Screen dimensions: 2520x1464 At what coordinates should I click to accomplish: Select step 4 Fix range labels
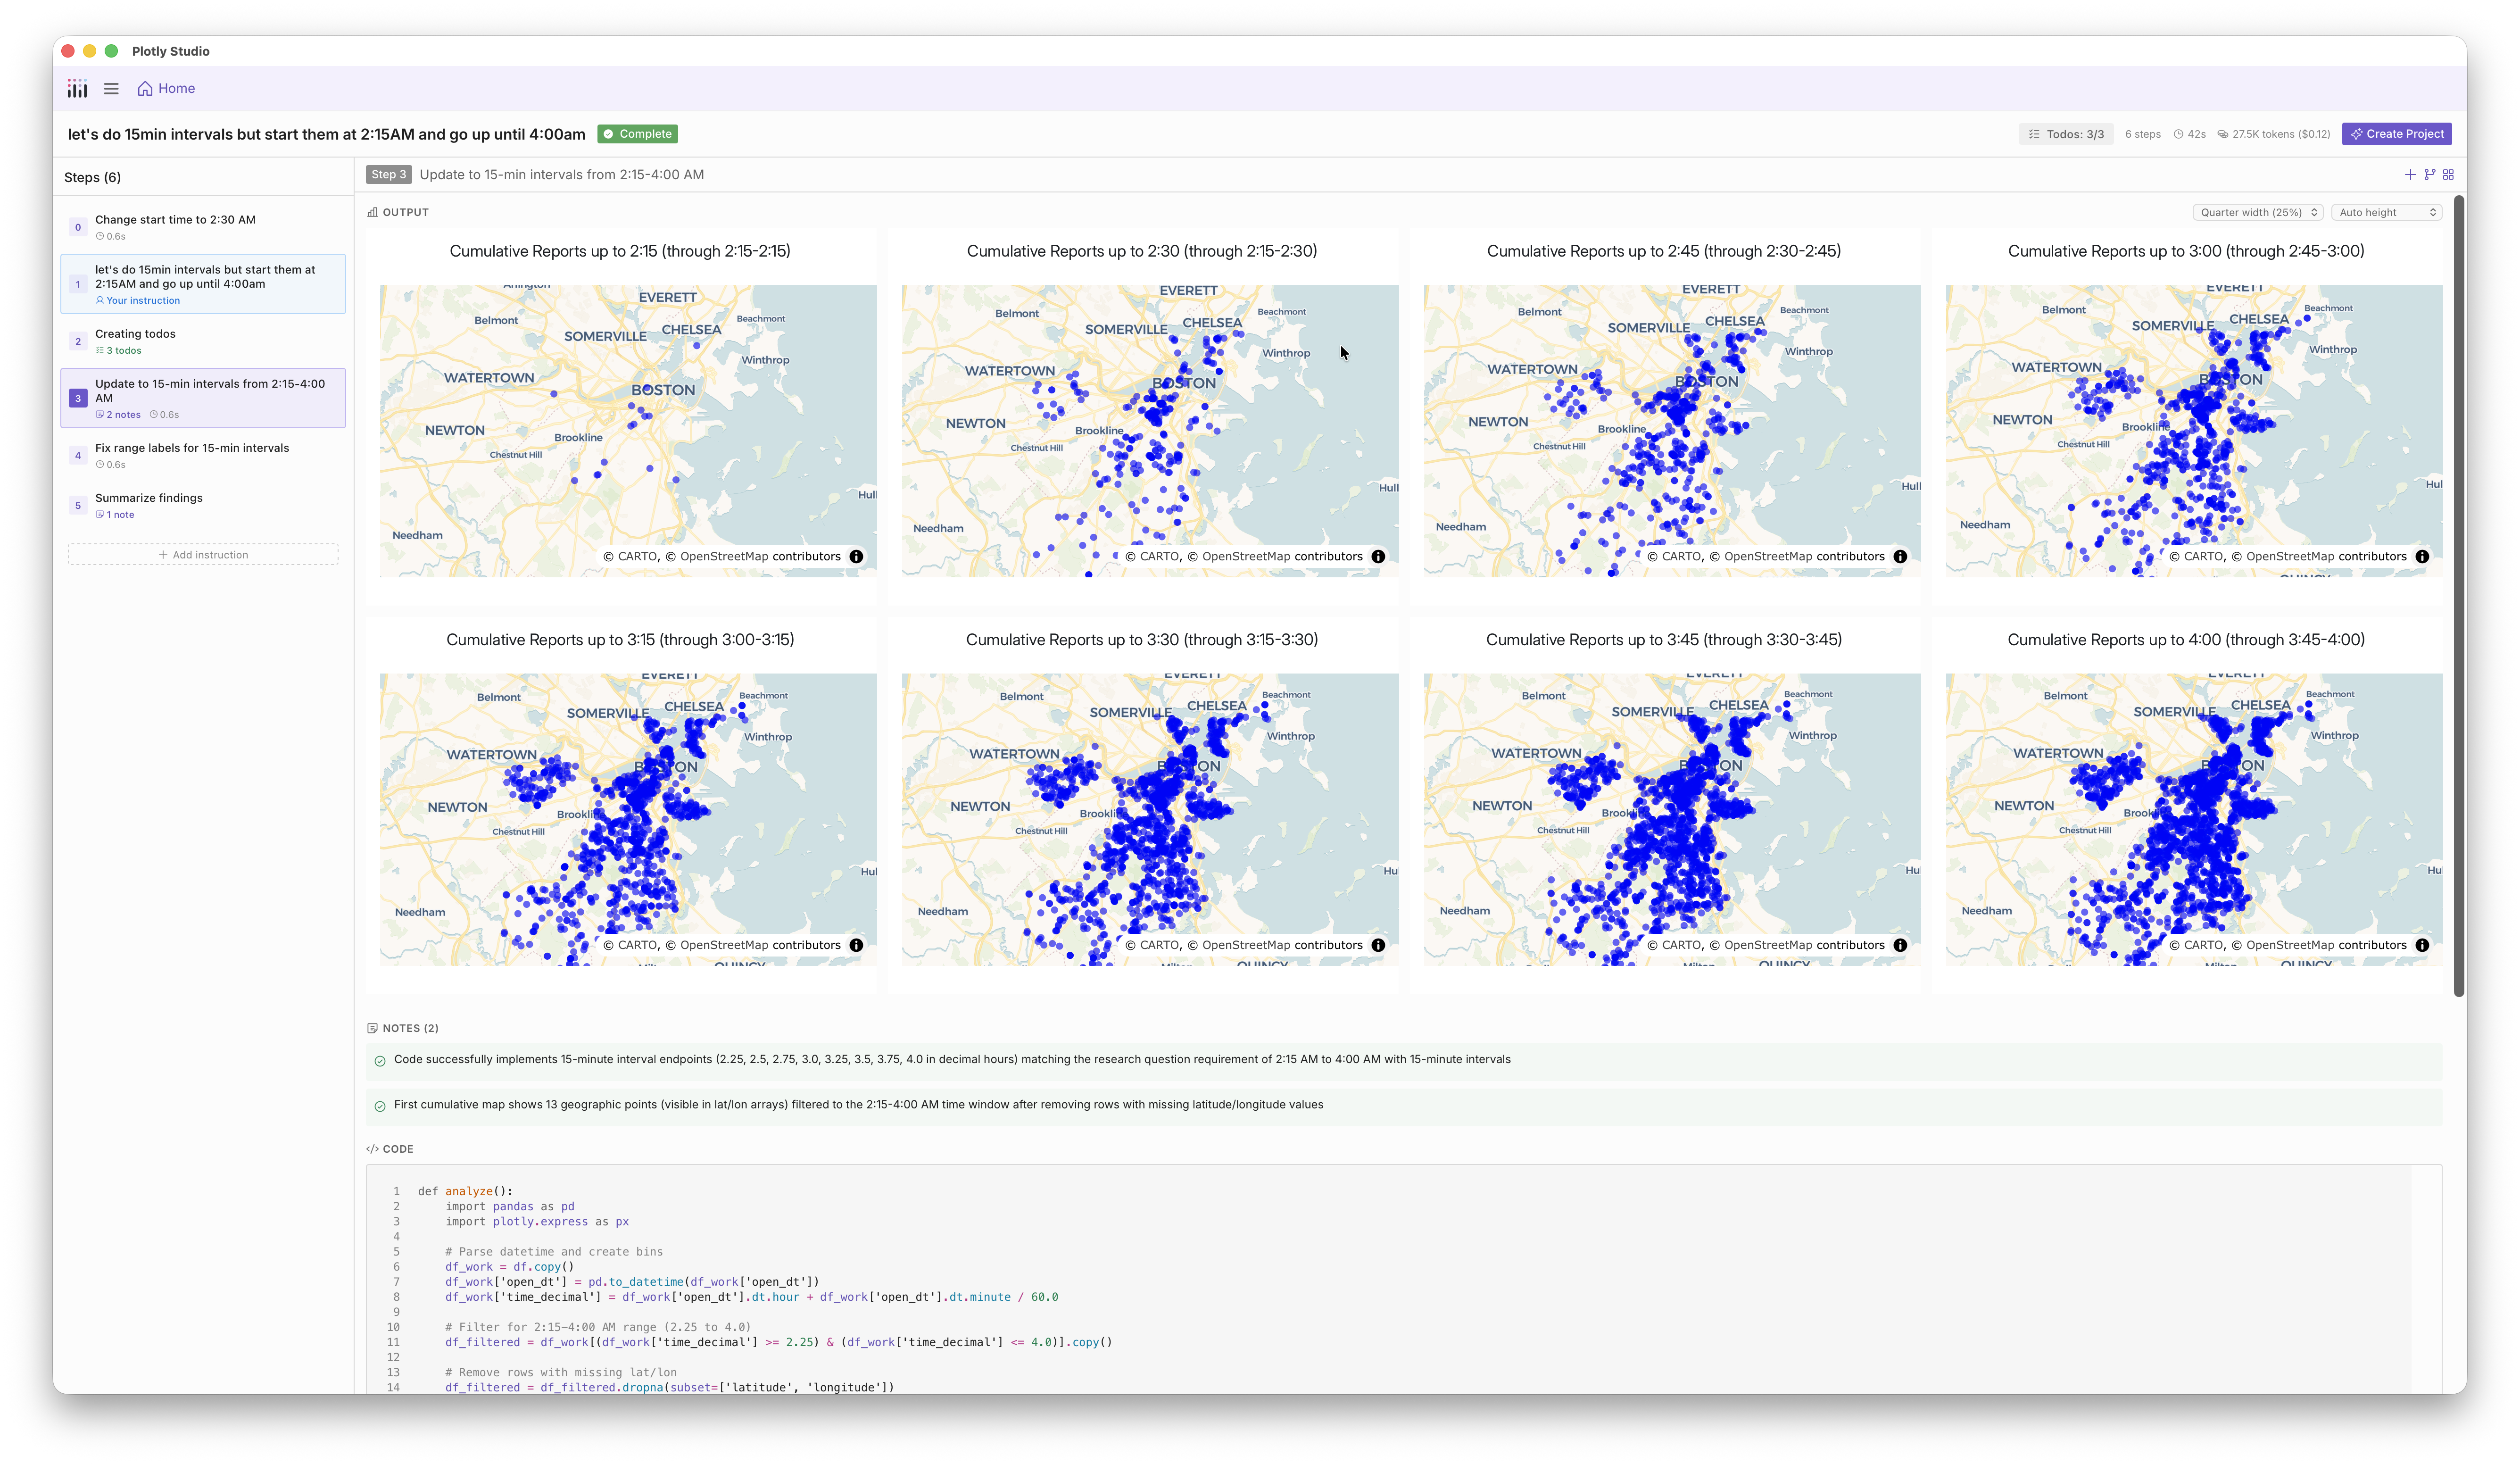(x=203, y=456)
